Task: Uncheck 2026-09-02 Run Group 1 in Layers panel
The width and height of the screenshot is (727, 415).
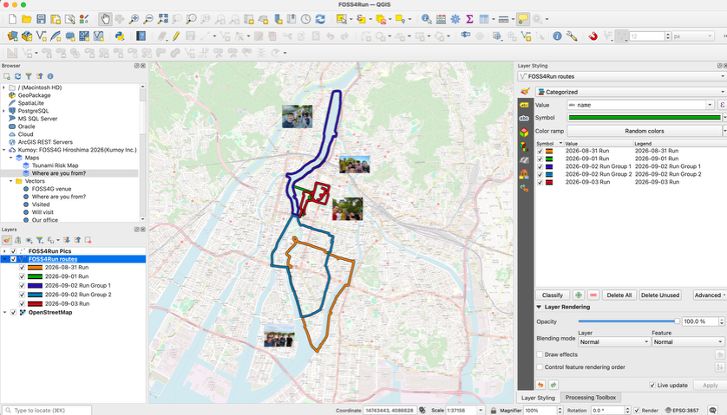Action: pyautogui.click(x=22, y=286)
